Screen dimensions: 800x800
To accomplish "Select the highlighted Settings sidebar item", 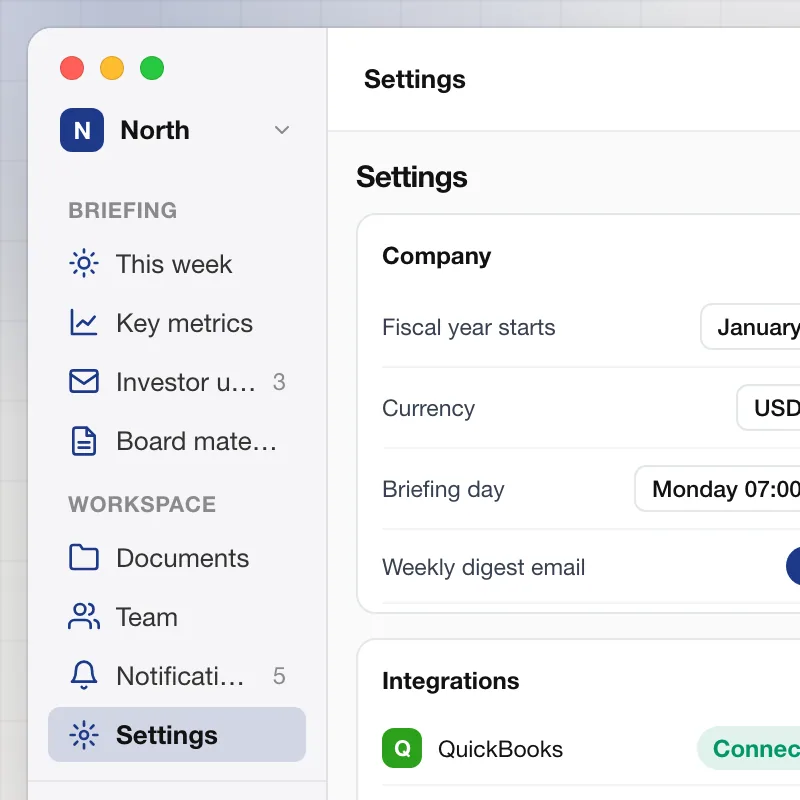I will click(x=177, y=735).
